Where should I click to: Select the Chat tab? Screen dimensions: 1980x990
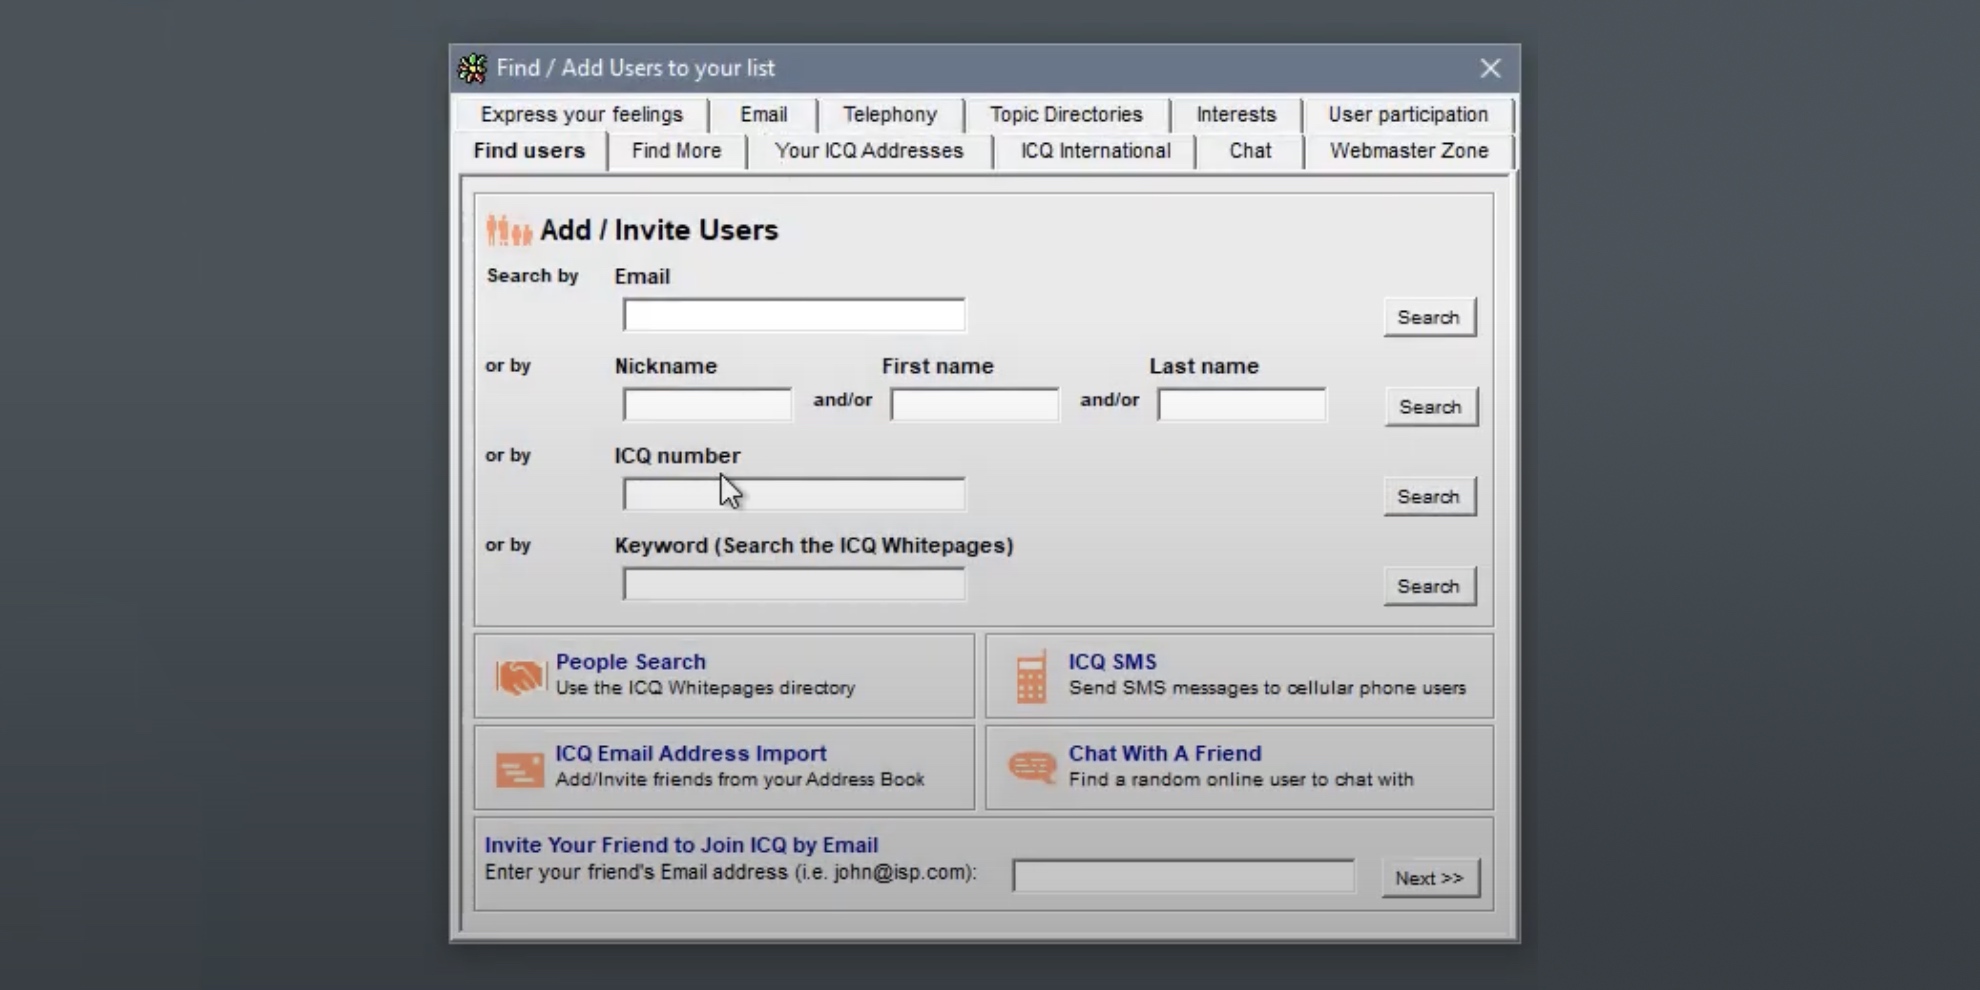(x=1250, y=151)
